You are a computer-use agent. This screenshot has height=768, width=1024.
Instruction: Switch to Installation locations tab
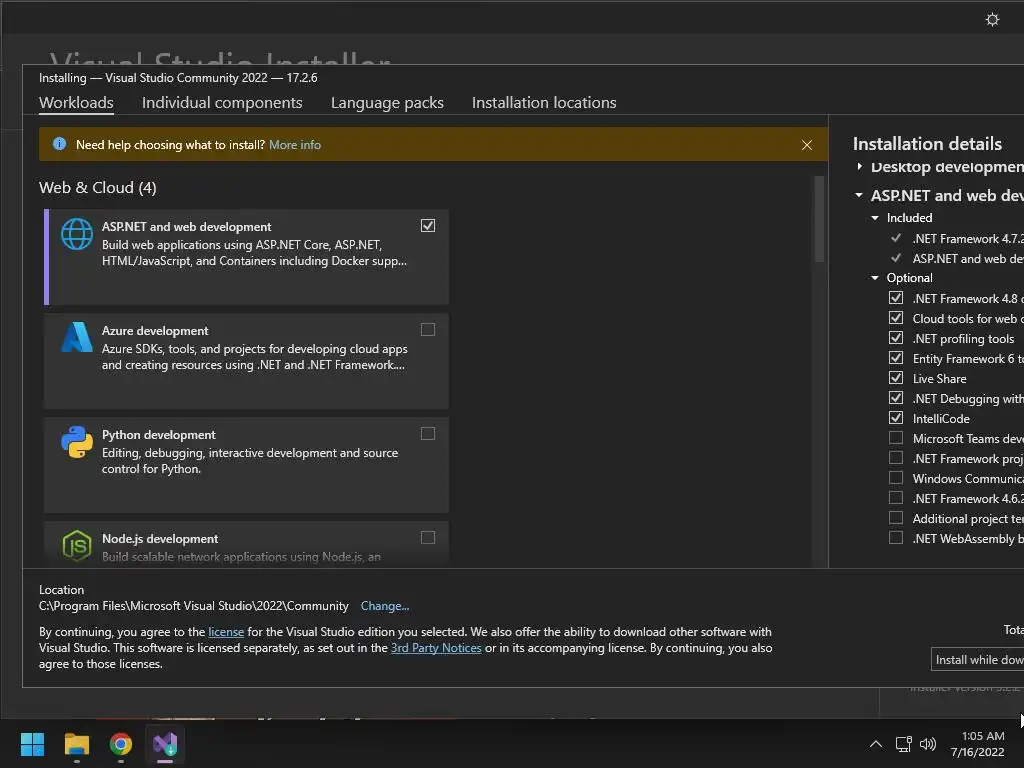pos(544,103)
